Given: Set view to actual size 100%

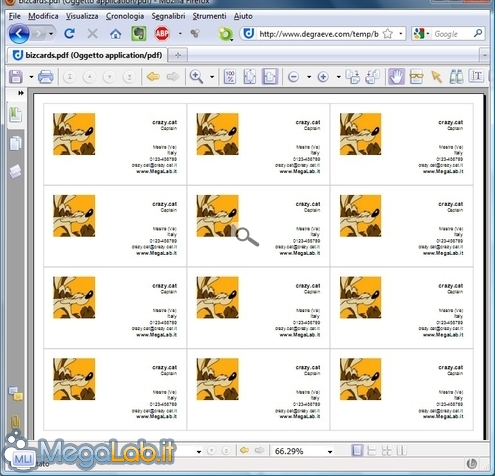Looking at the screenshot, I should click(x=230, y=77).
